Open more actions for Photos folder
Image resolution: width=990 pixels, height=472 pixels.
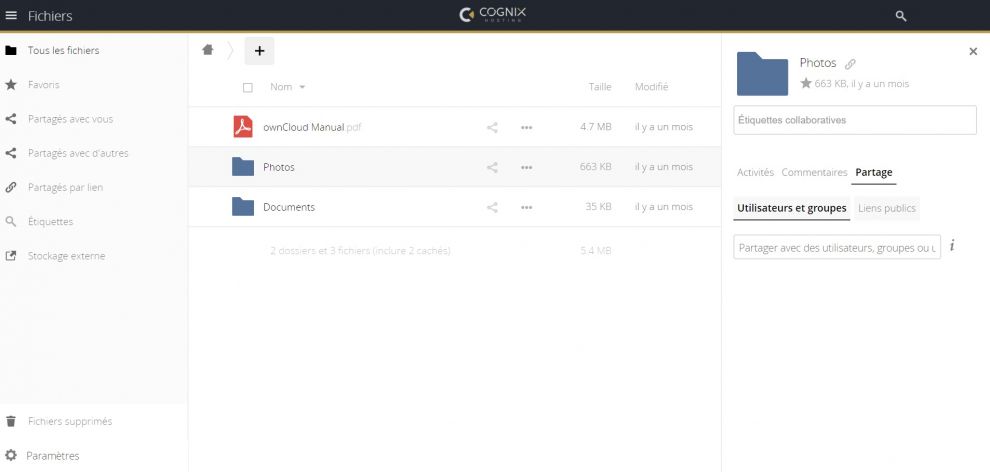[x=527, y=168]
